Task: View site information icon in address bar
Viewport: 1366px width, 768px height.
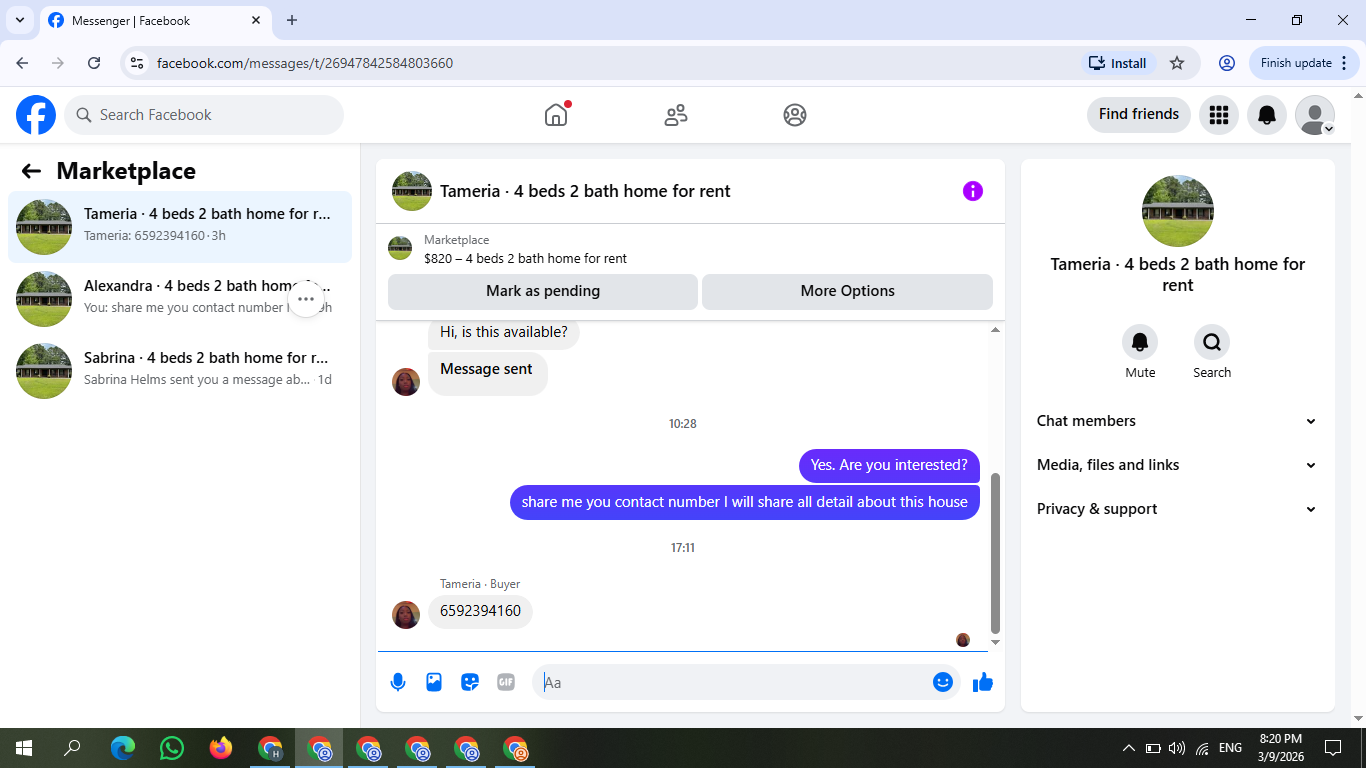Action: tap(138, 63)
